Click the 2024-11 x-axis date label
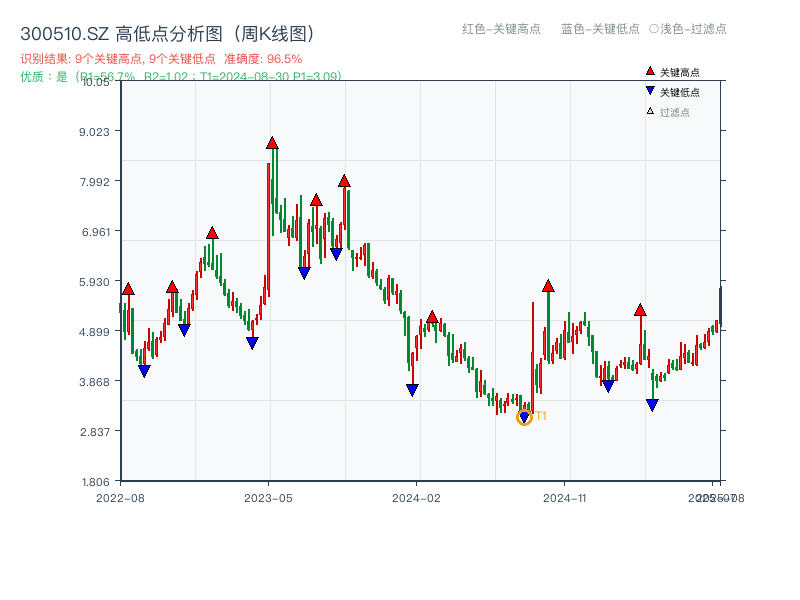The image size is (800, 600). click(x=567, y=495)
